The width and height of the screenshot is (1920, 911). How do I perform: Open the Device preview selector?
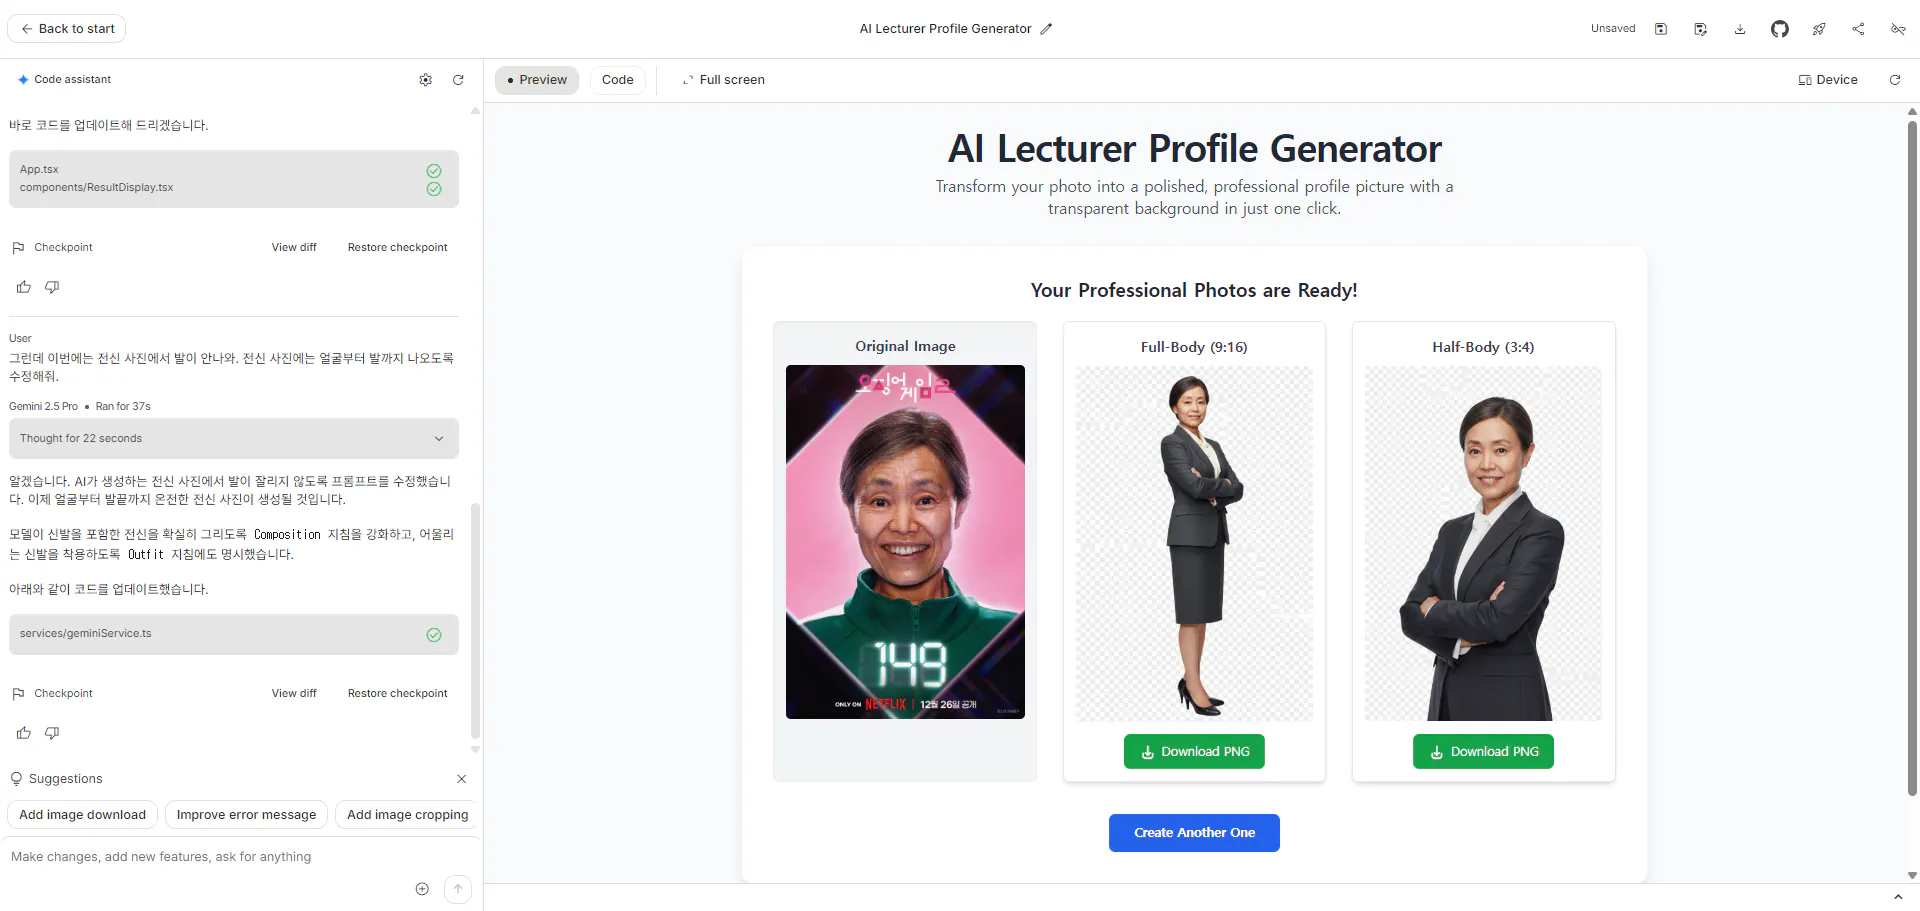tap(1828, 80)
